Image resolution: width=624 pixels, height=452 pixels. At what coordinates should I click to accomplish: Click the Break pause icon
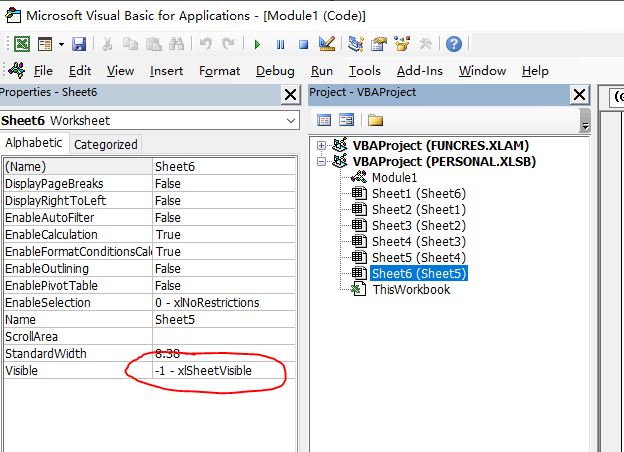tap(280, 44)
